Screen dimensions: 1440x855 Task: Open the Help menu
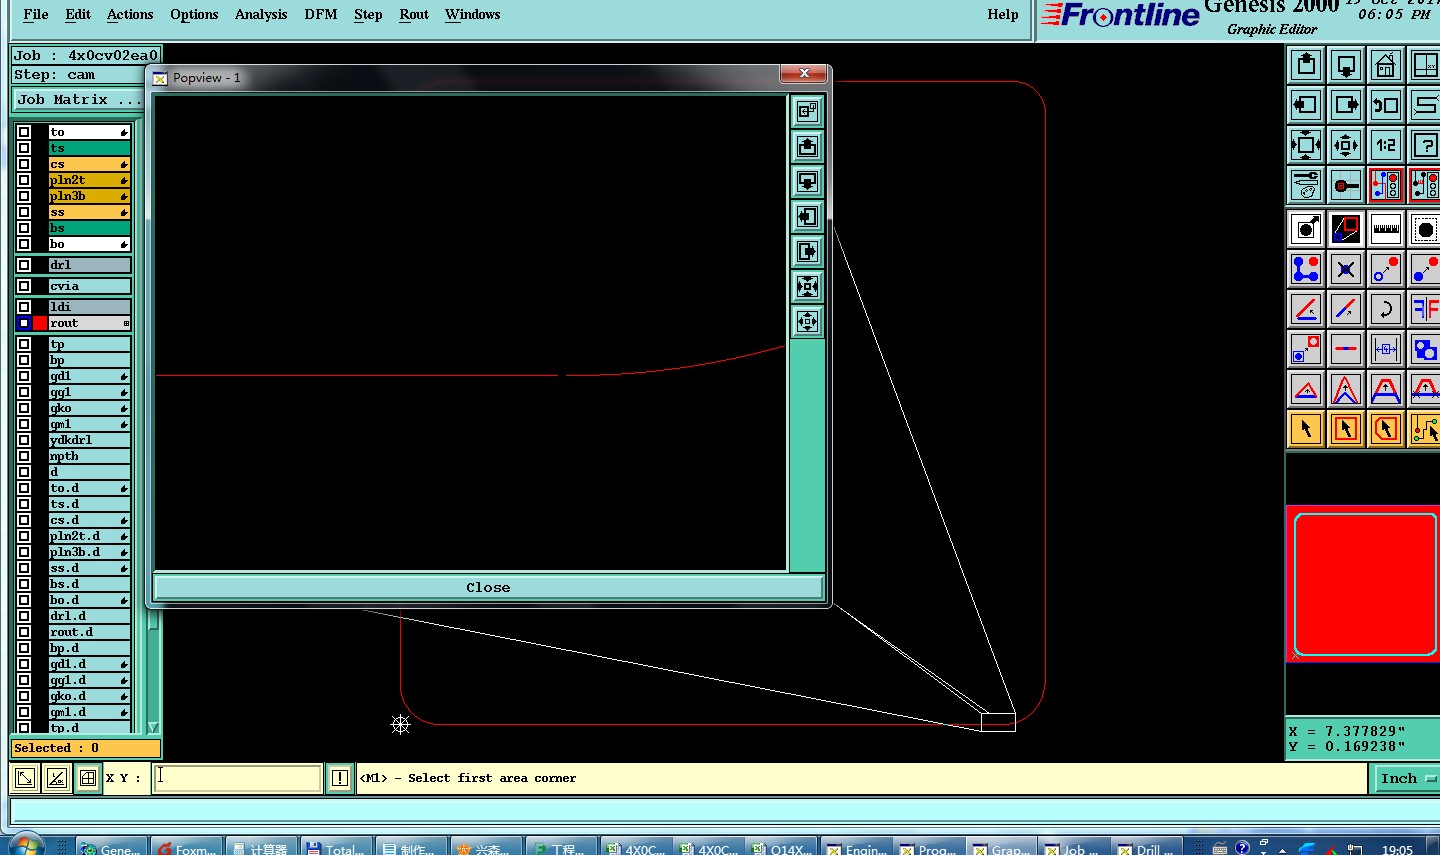point(1003,14)
